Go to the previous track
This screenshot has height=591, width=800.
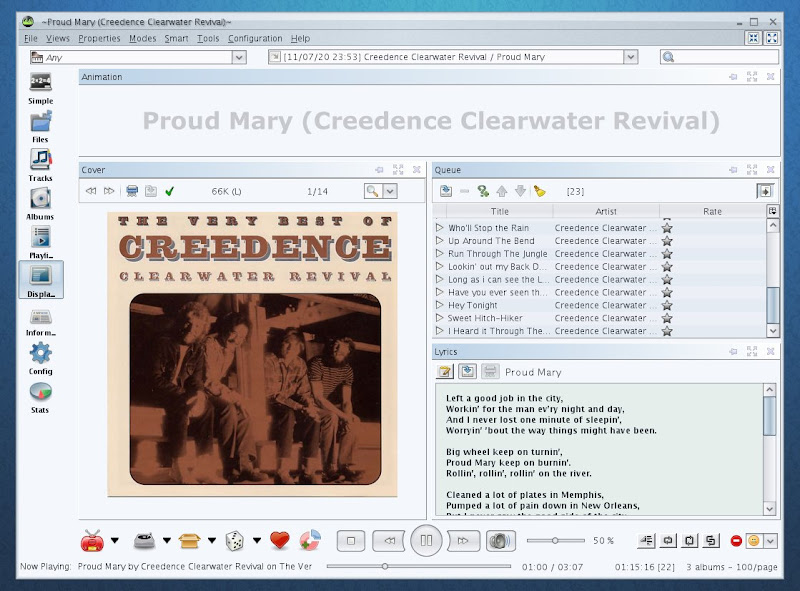click(x=389, y=541)
